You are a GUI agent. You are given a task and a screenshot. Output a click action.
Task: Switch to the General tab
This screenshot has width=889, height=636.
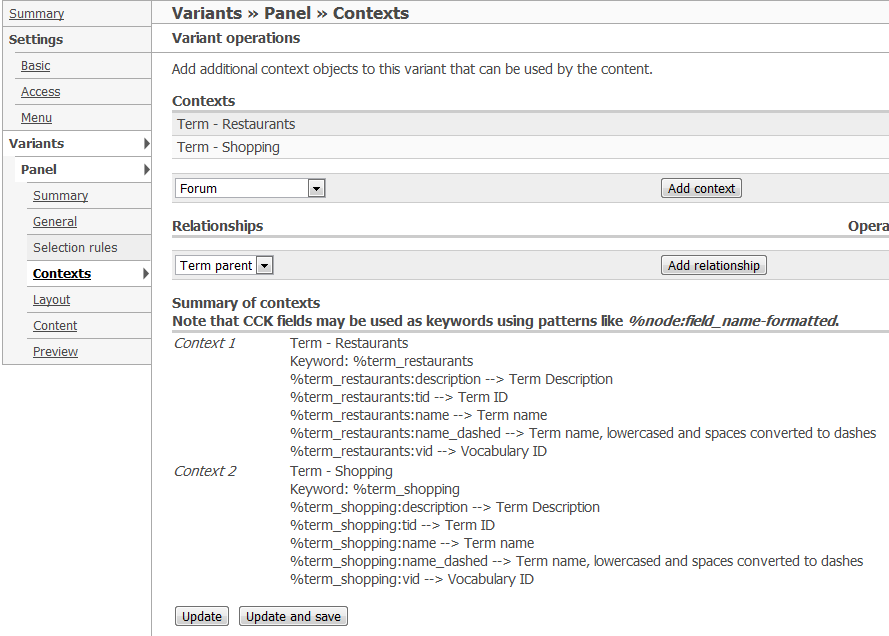click(55, 222)
